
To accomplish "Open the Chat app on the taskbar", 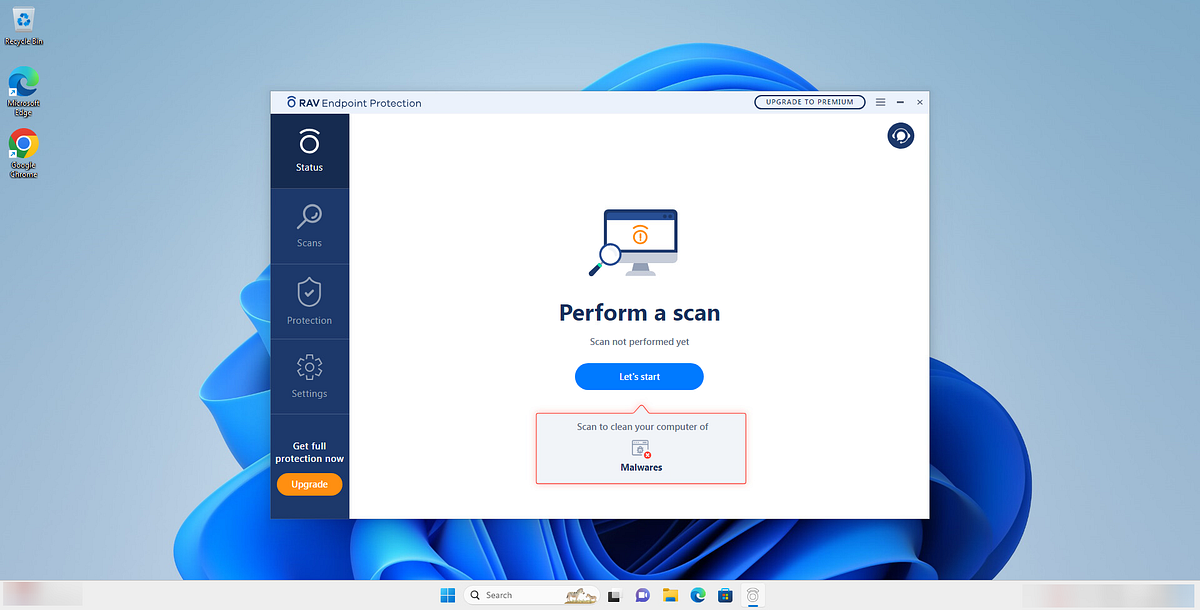I will 643,595.
